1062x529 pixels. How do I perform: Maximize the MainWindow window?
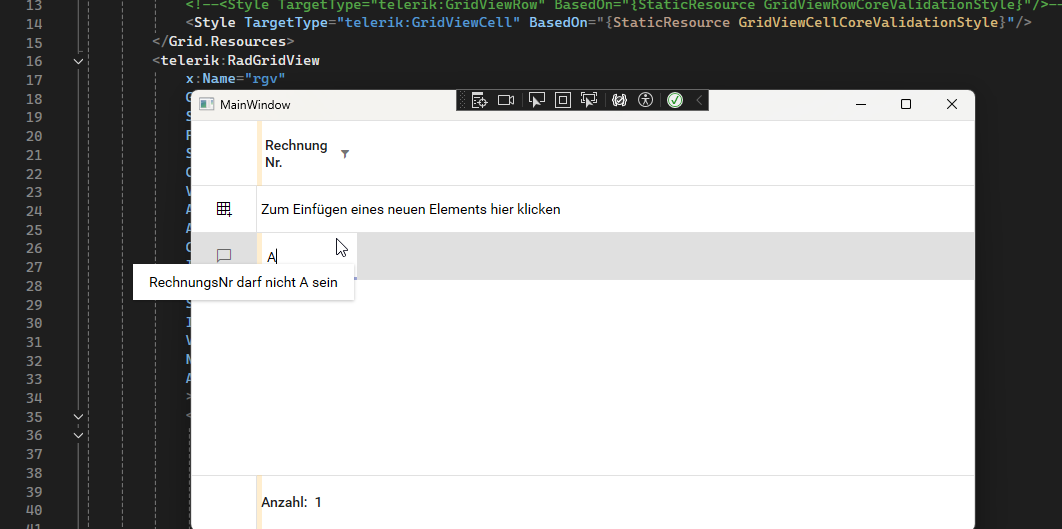click(906, 104)
